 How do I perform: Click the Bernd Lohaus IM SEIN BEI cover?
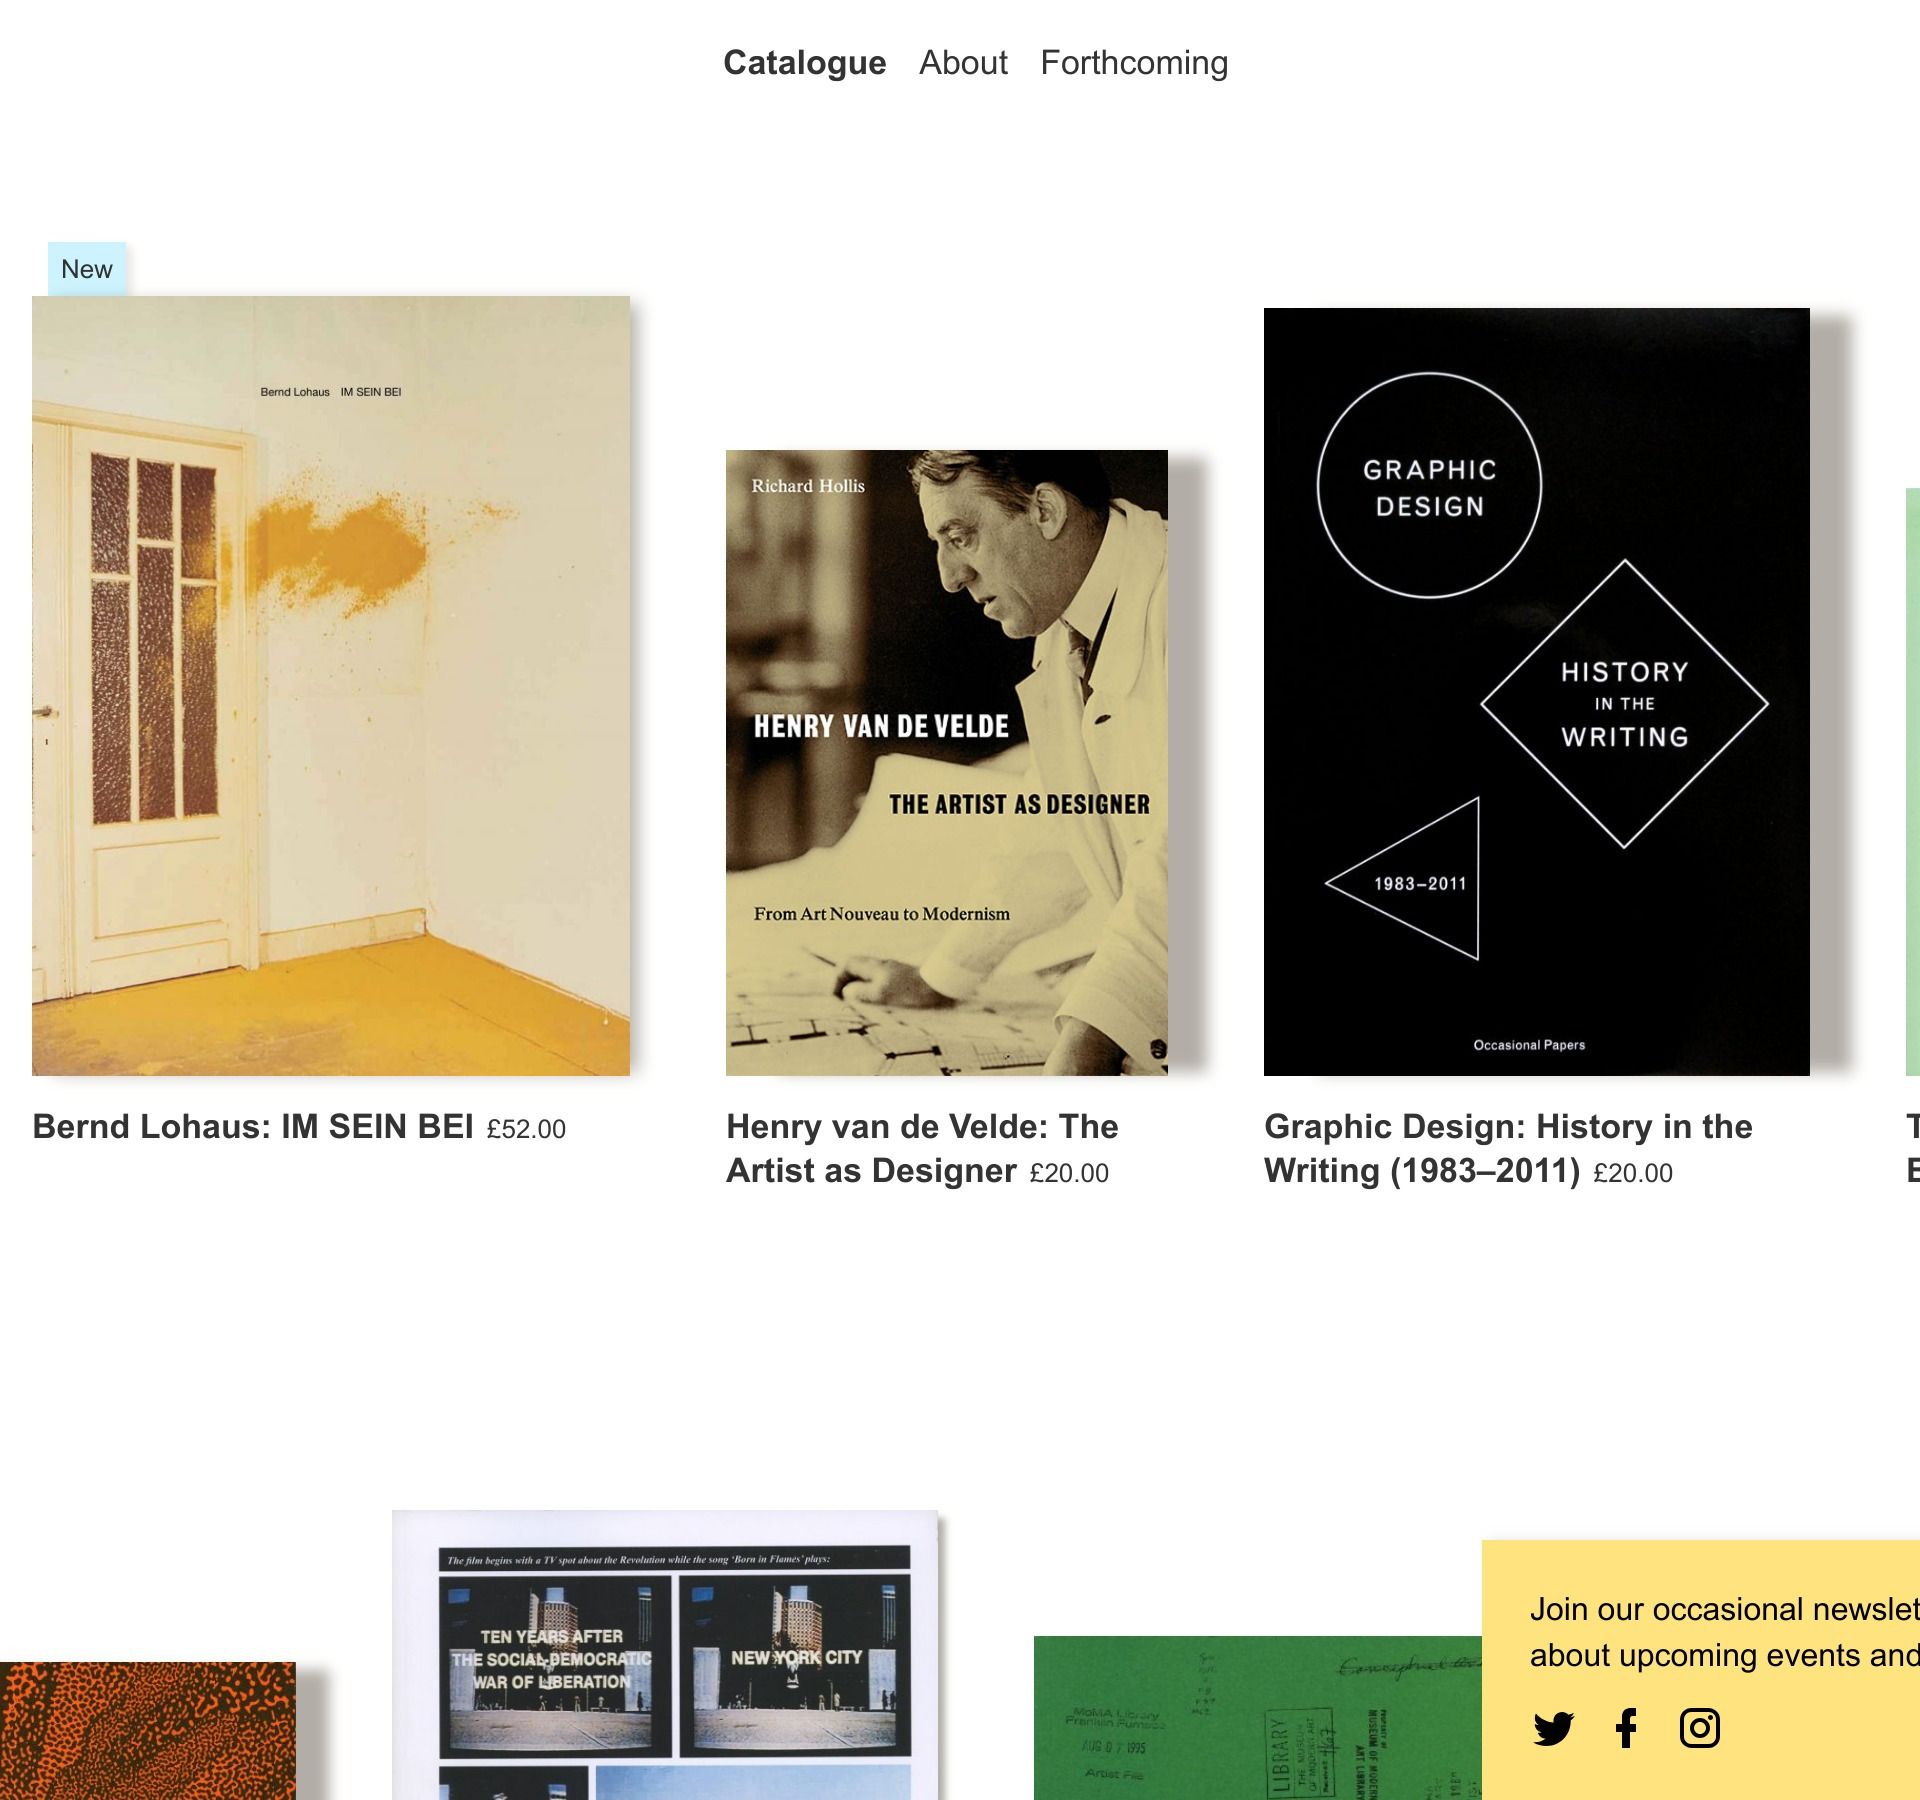[331, 686]
